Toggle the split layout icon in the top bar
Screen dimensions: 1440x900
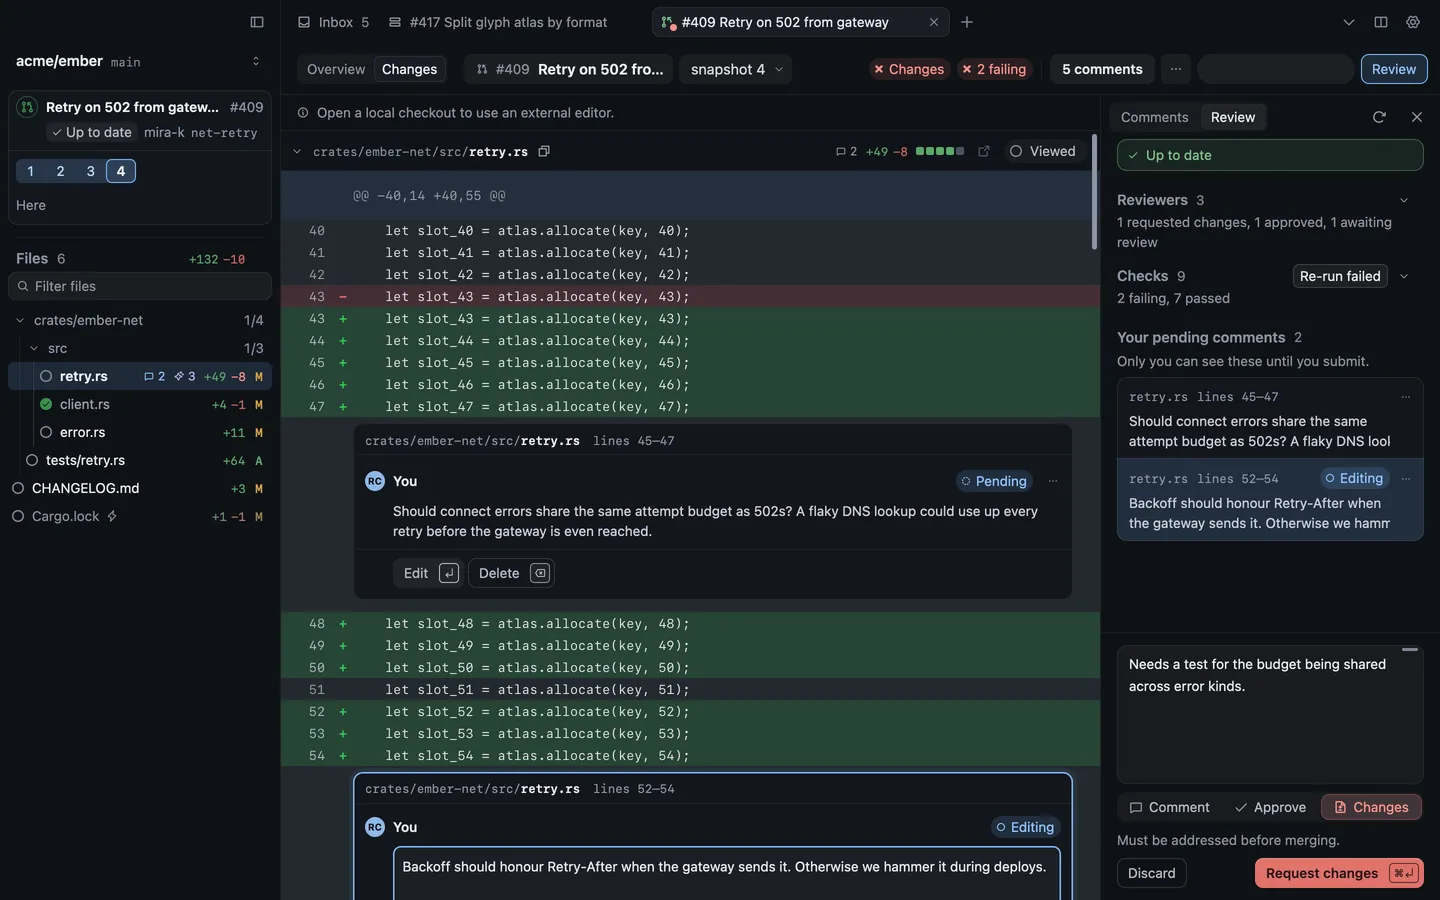(x=1381, y=22)
